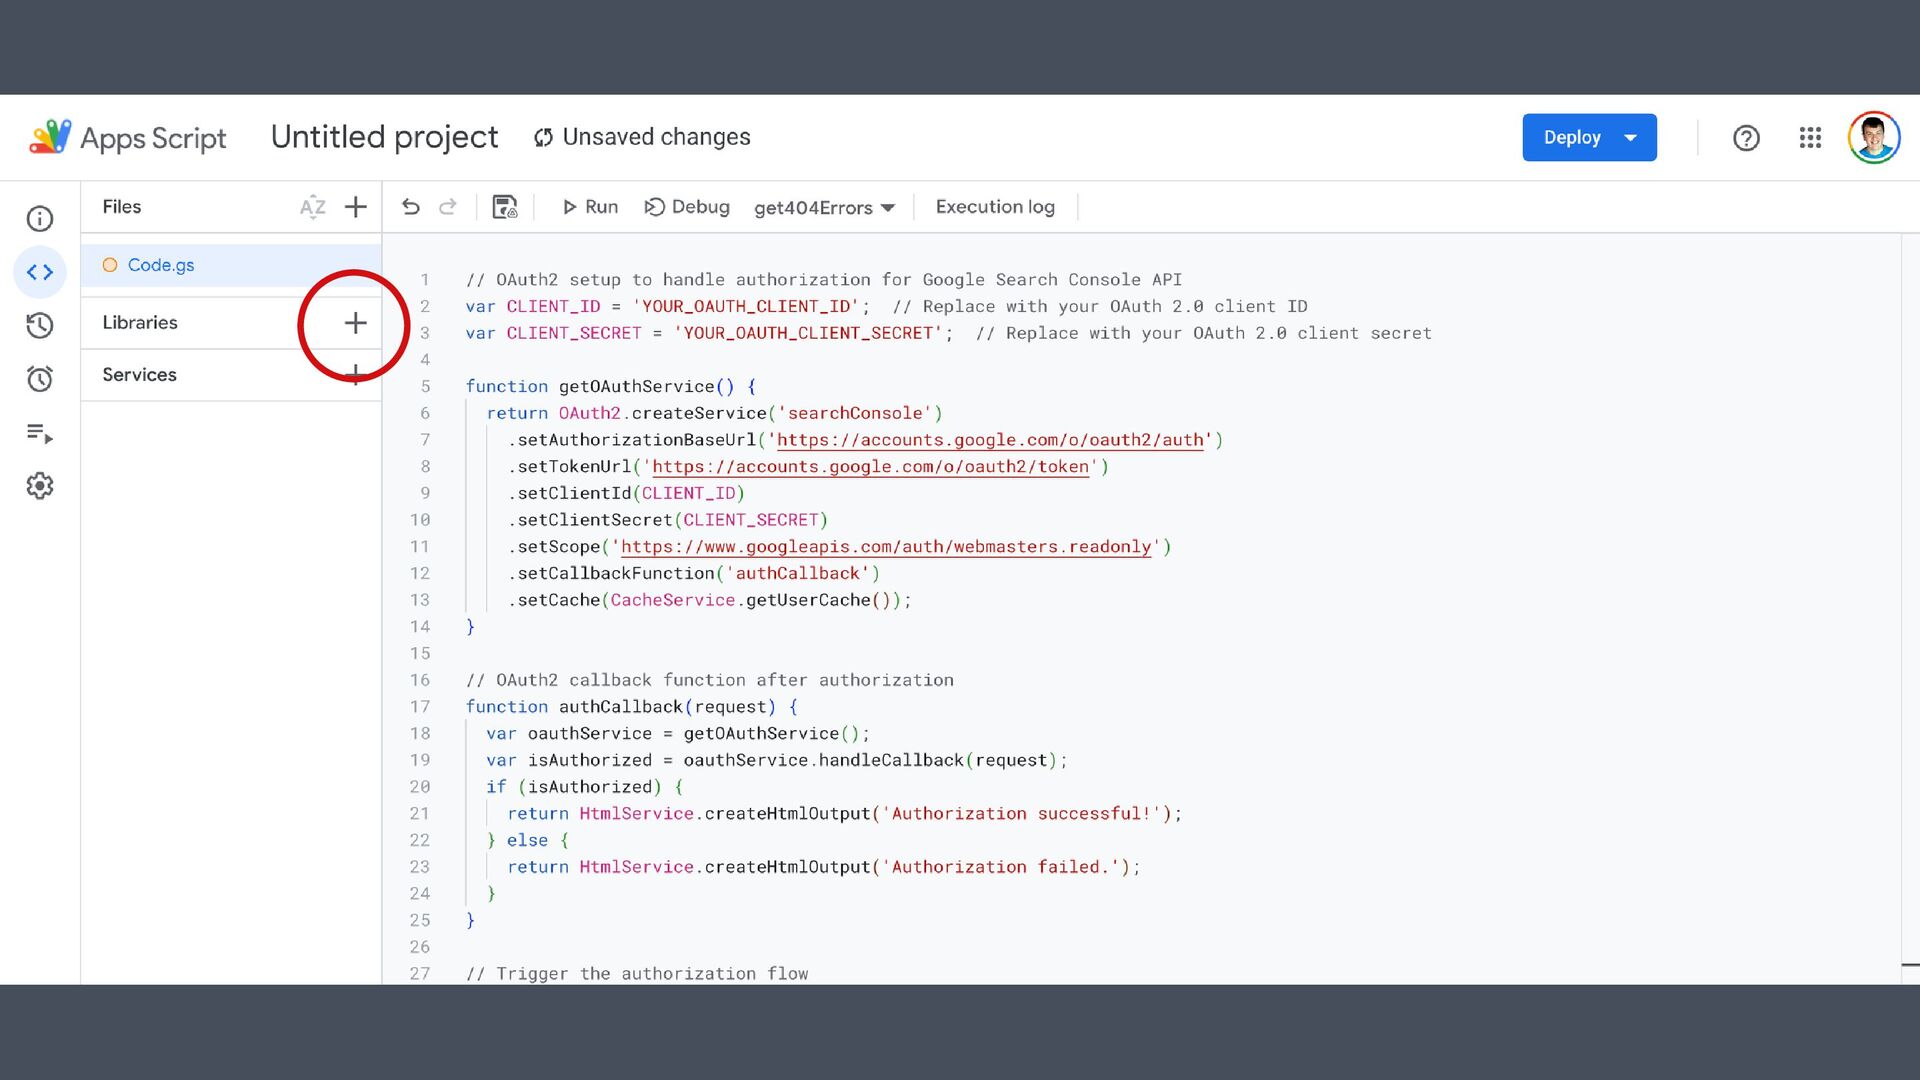1920x1080 pixels.
Task: Expand the Deploy button dropdown
Action: 1631,138
